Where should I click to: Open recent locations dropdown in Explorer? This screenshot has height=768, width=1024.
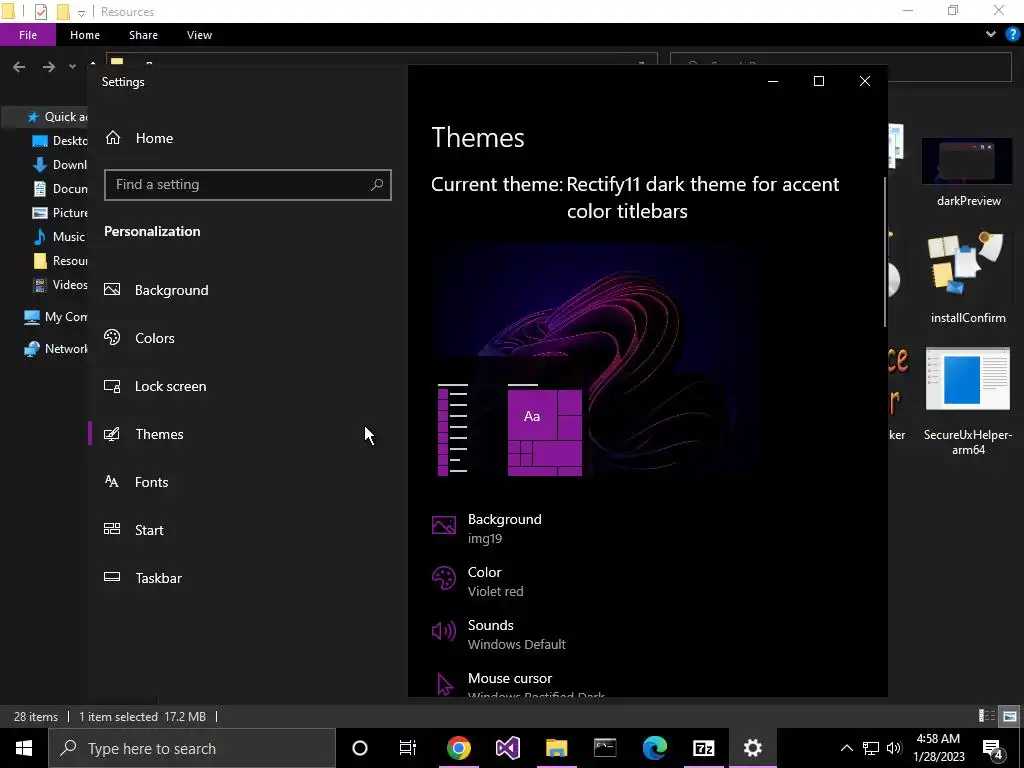(72, 67)
